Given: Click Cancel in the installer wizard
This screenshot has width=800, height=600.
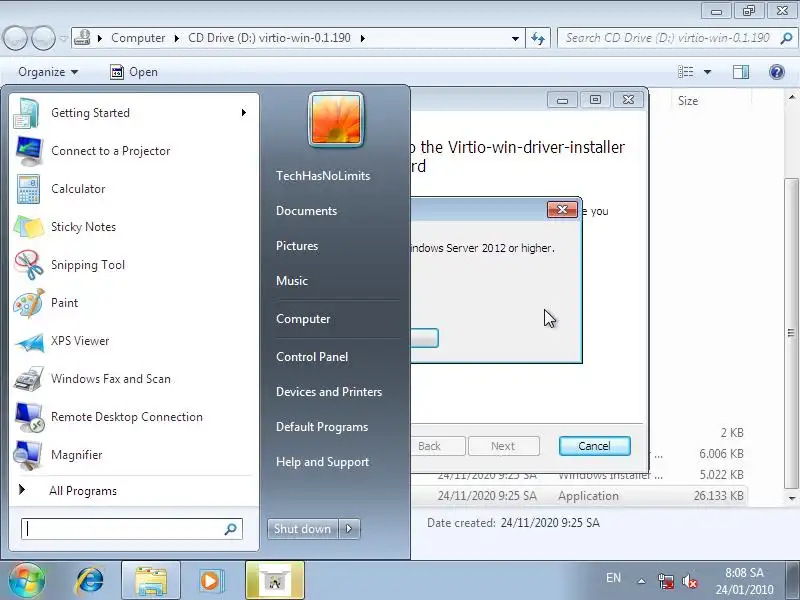Looking at the screenshot, I should tap(594, 446).
